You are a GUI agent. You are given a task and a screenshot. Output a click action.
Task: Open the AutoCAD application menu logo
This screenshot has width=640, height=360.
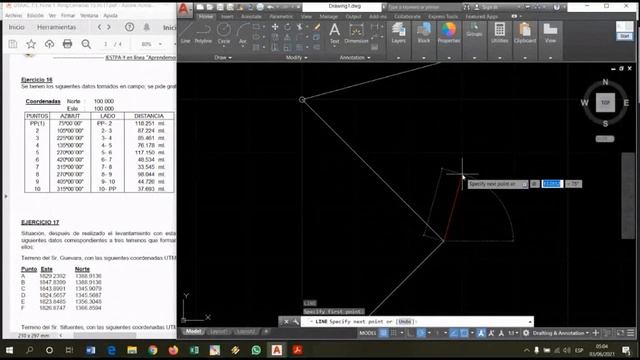pos(184,9)
